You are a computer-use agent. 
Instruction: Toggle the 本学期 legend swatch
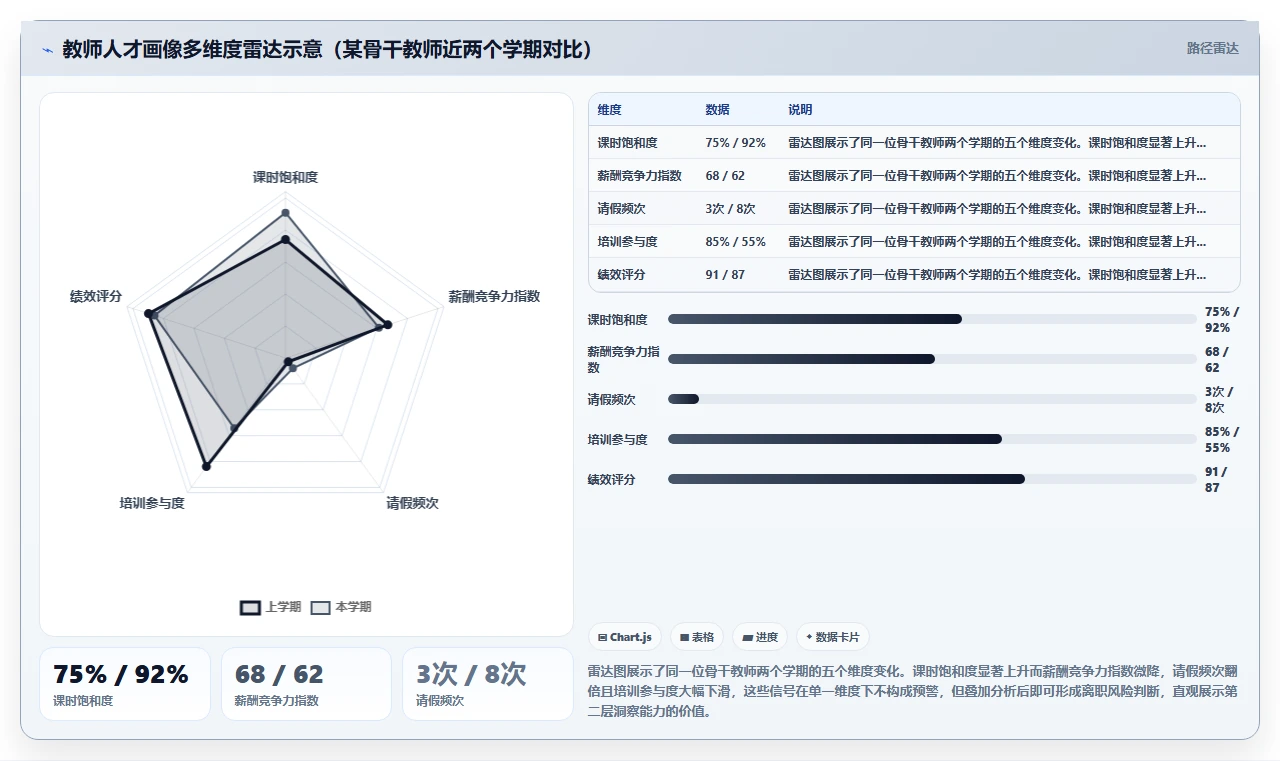tap(320, 608)
